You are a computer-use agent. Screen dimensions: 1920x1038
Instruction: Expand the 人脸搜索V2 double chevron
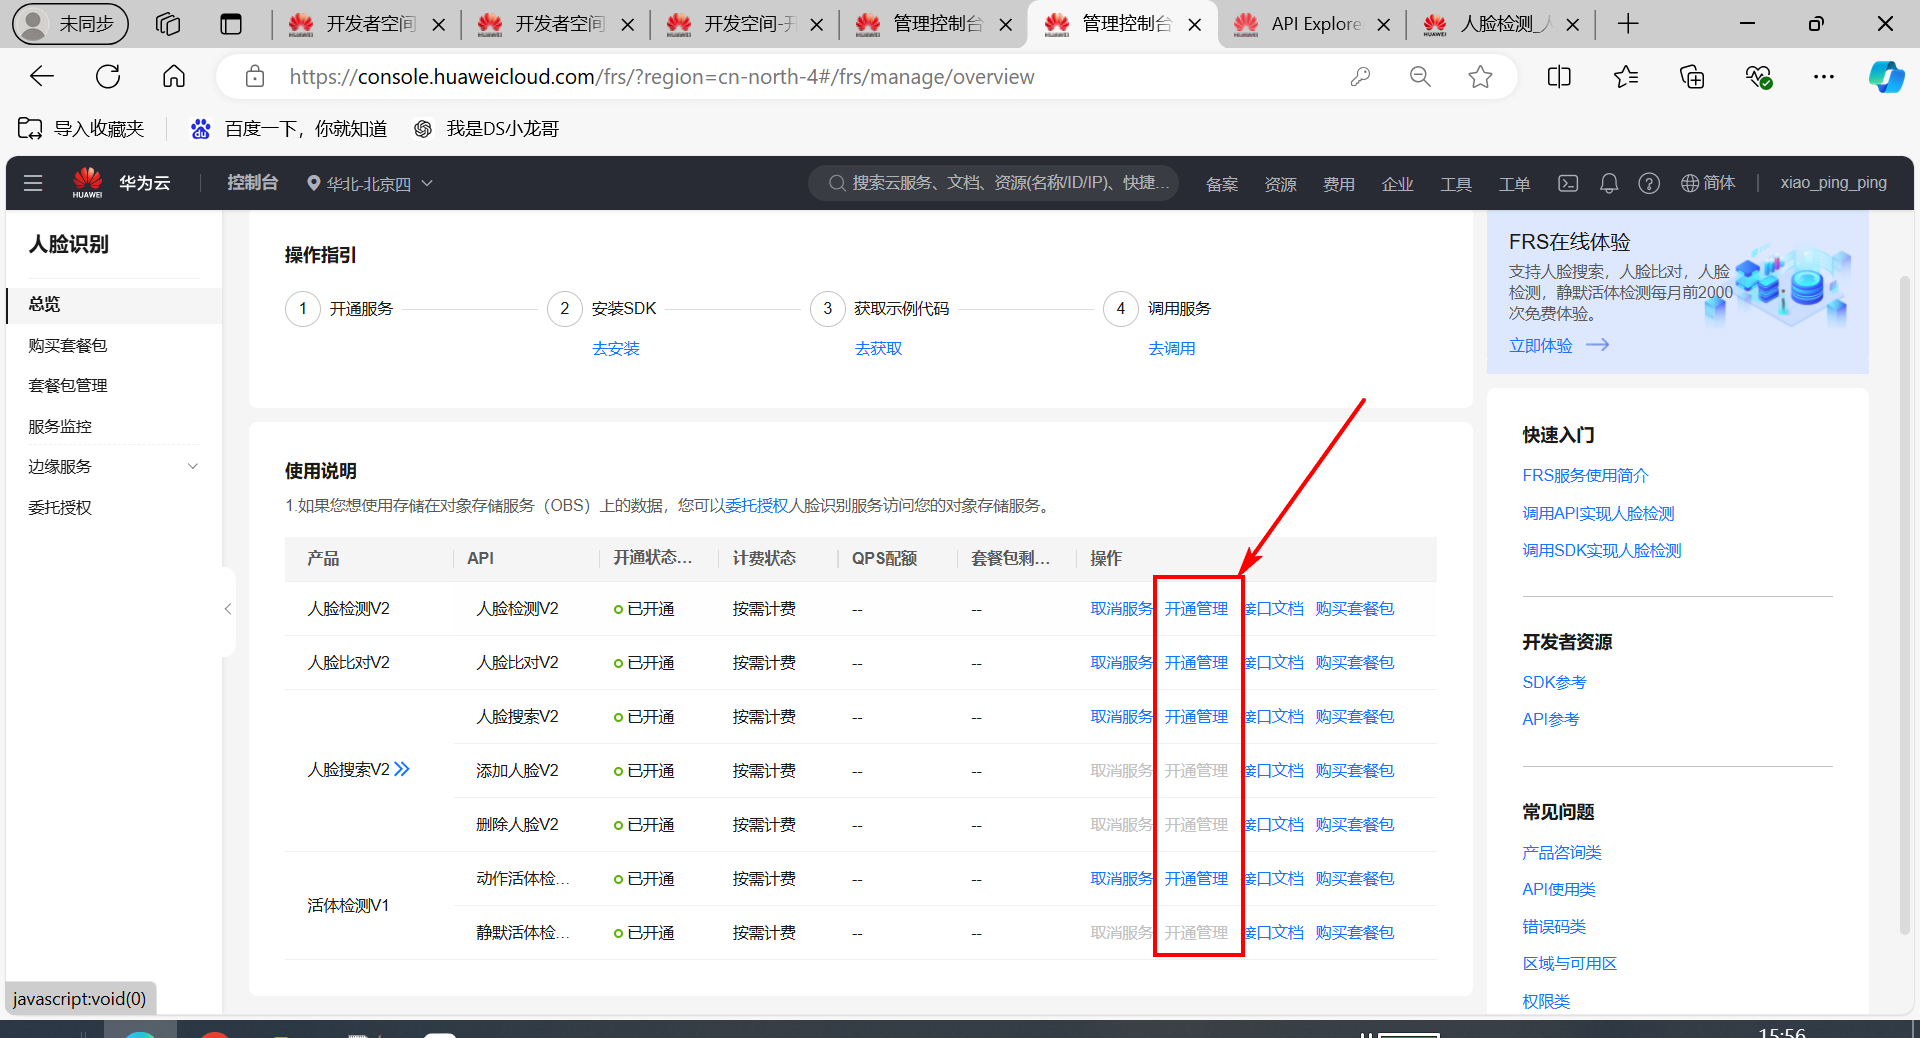(402, 769)
